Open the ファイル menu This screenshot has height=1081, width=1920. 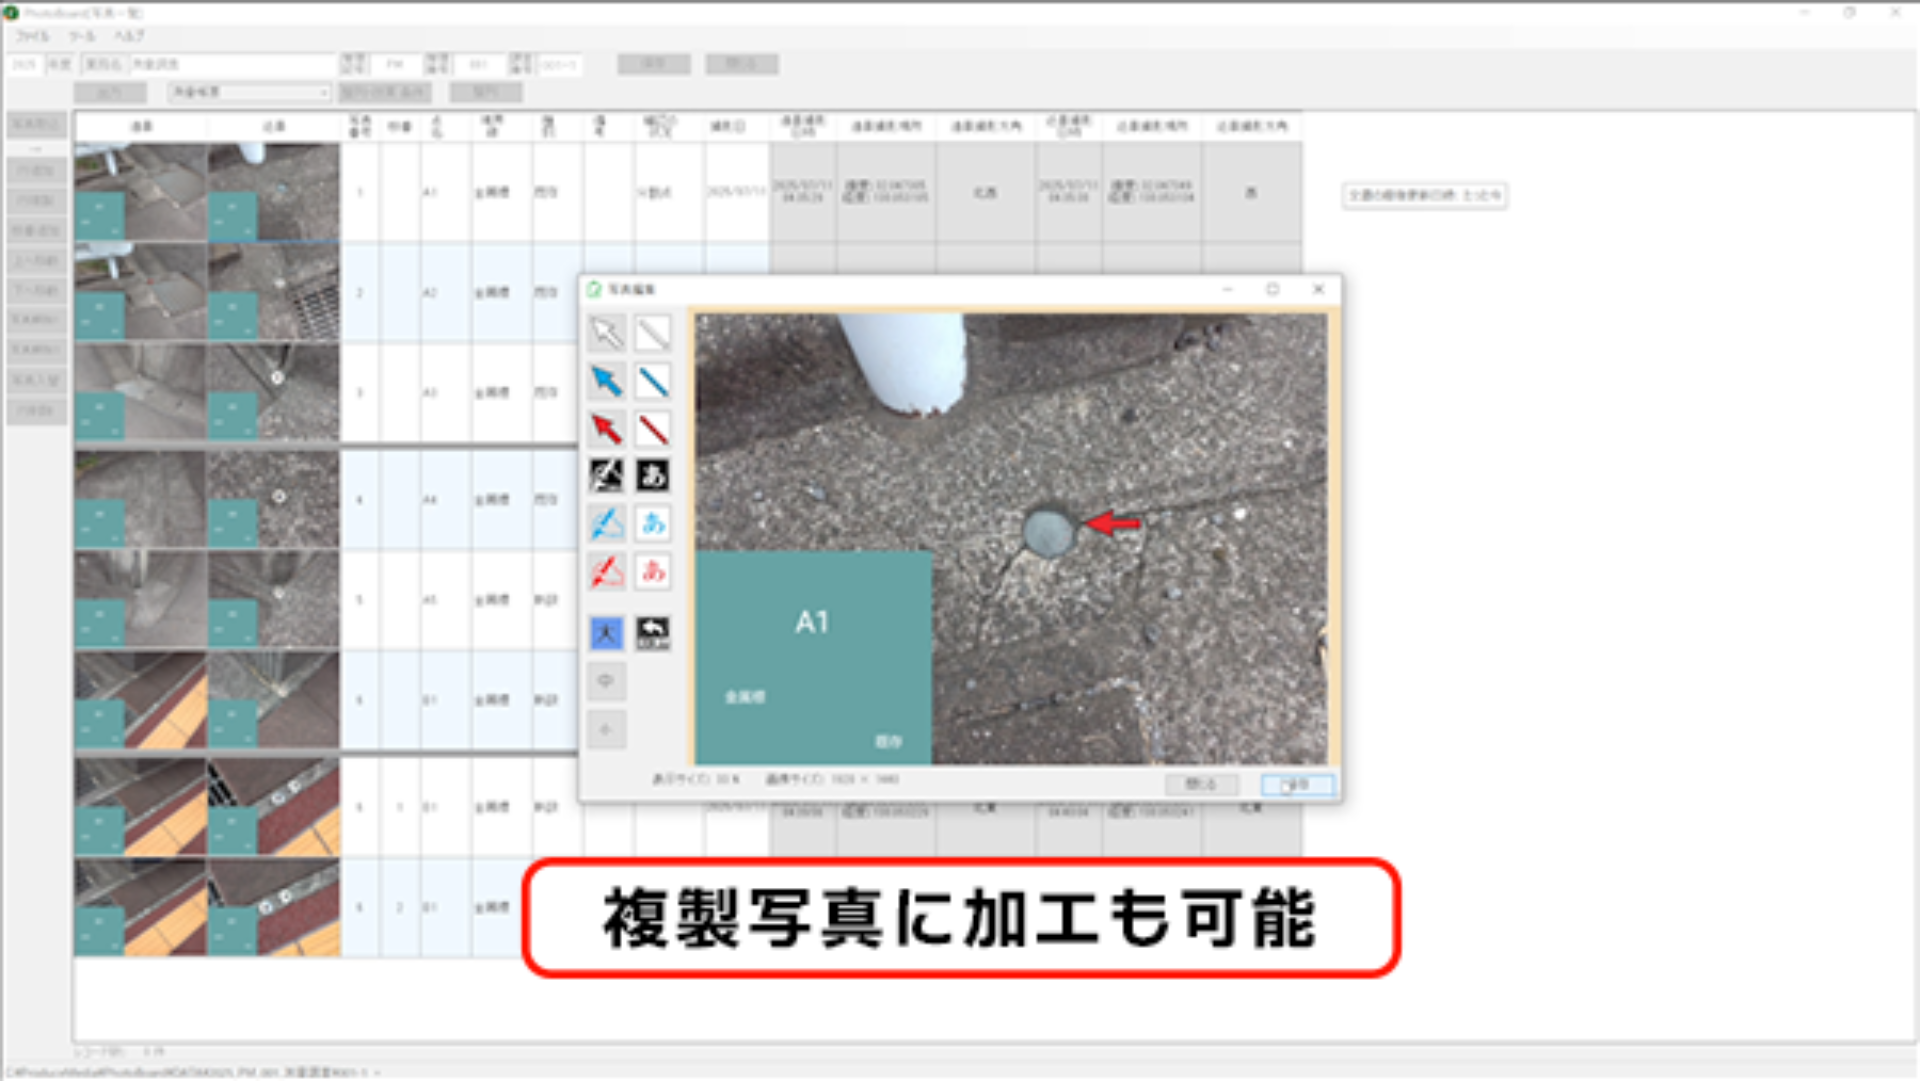point(32,36)
